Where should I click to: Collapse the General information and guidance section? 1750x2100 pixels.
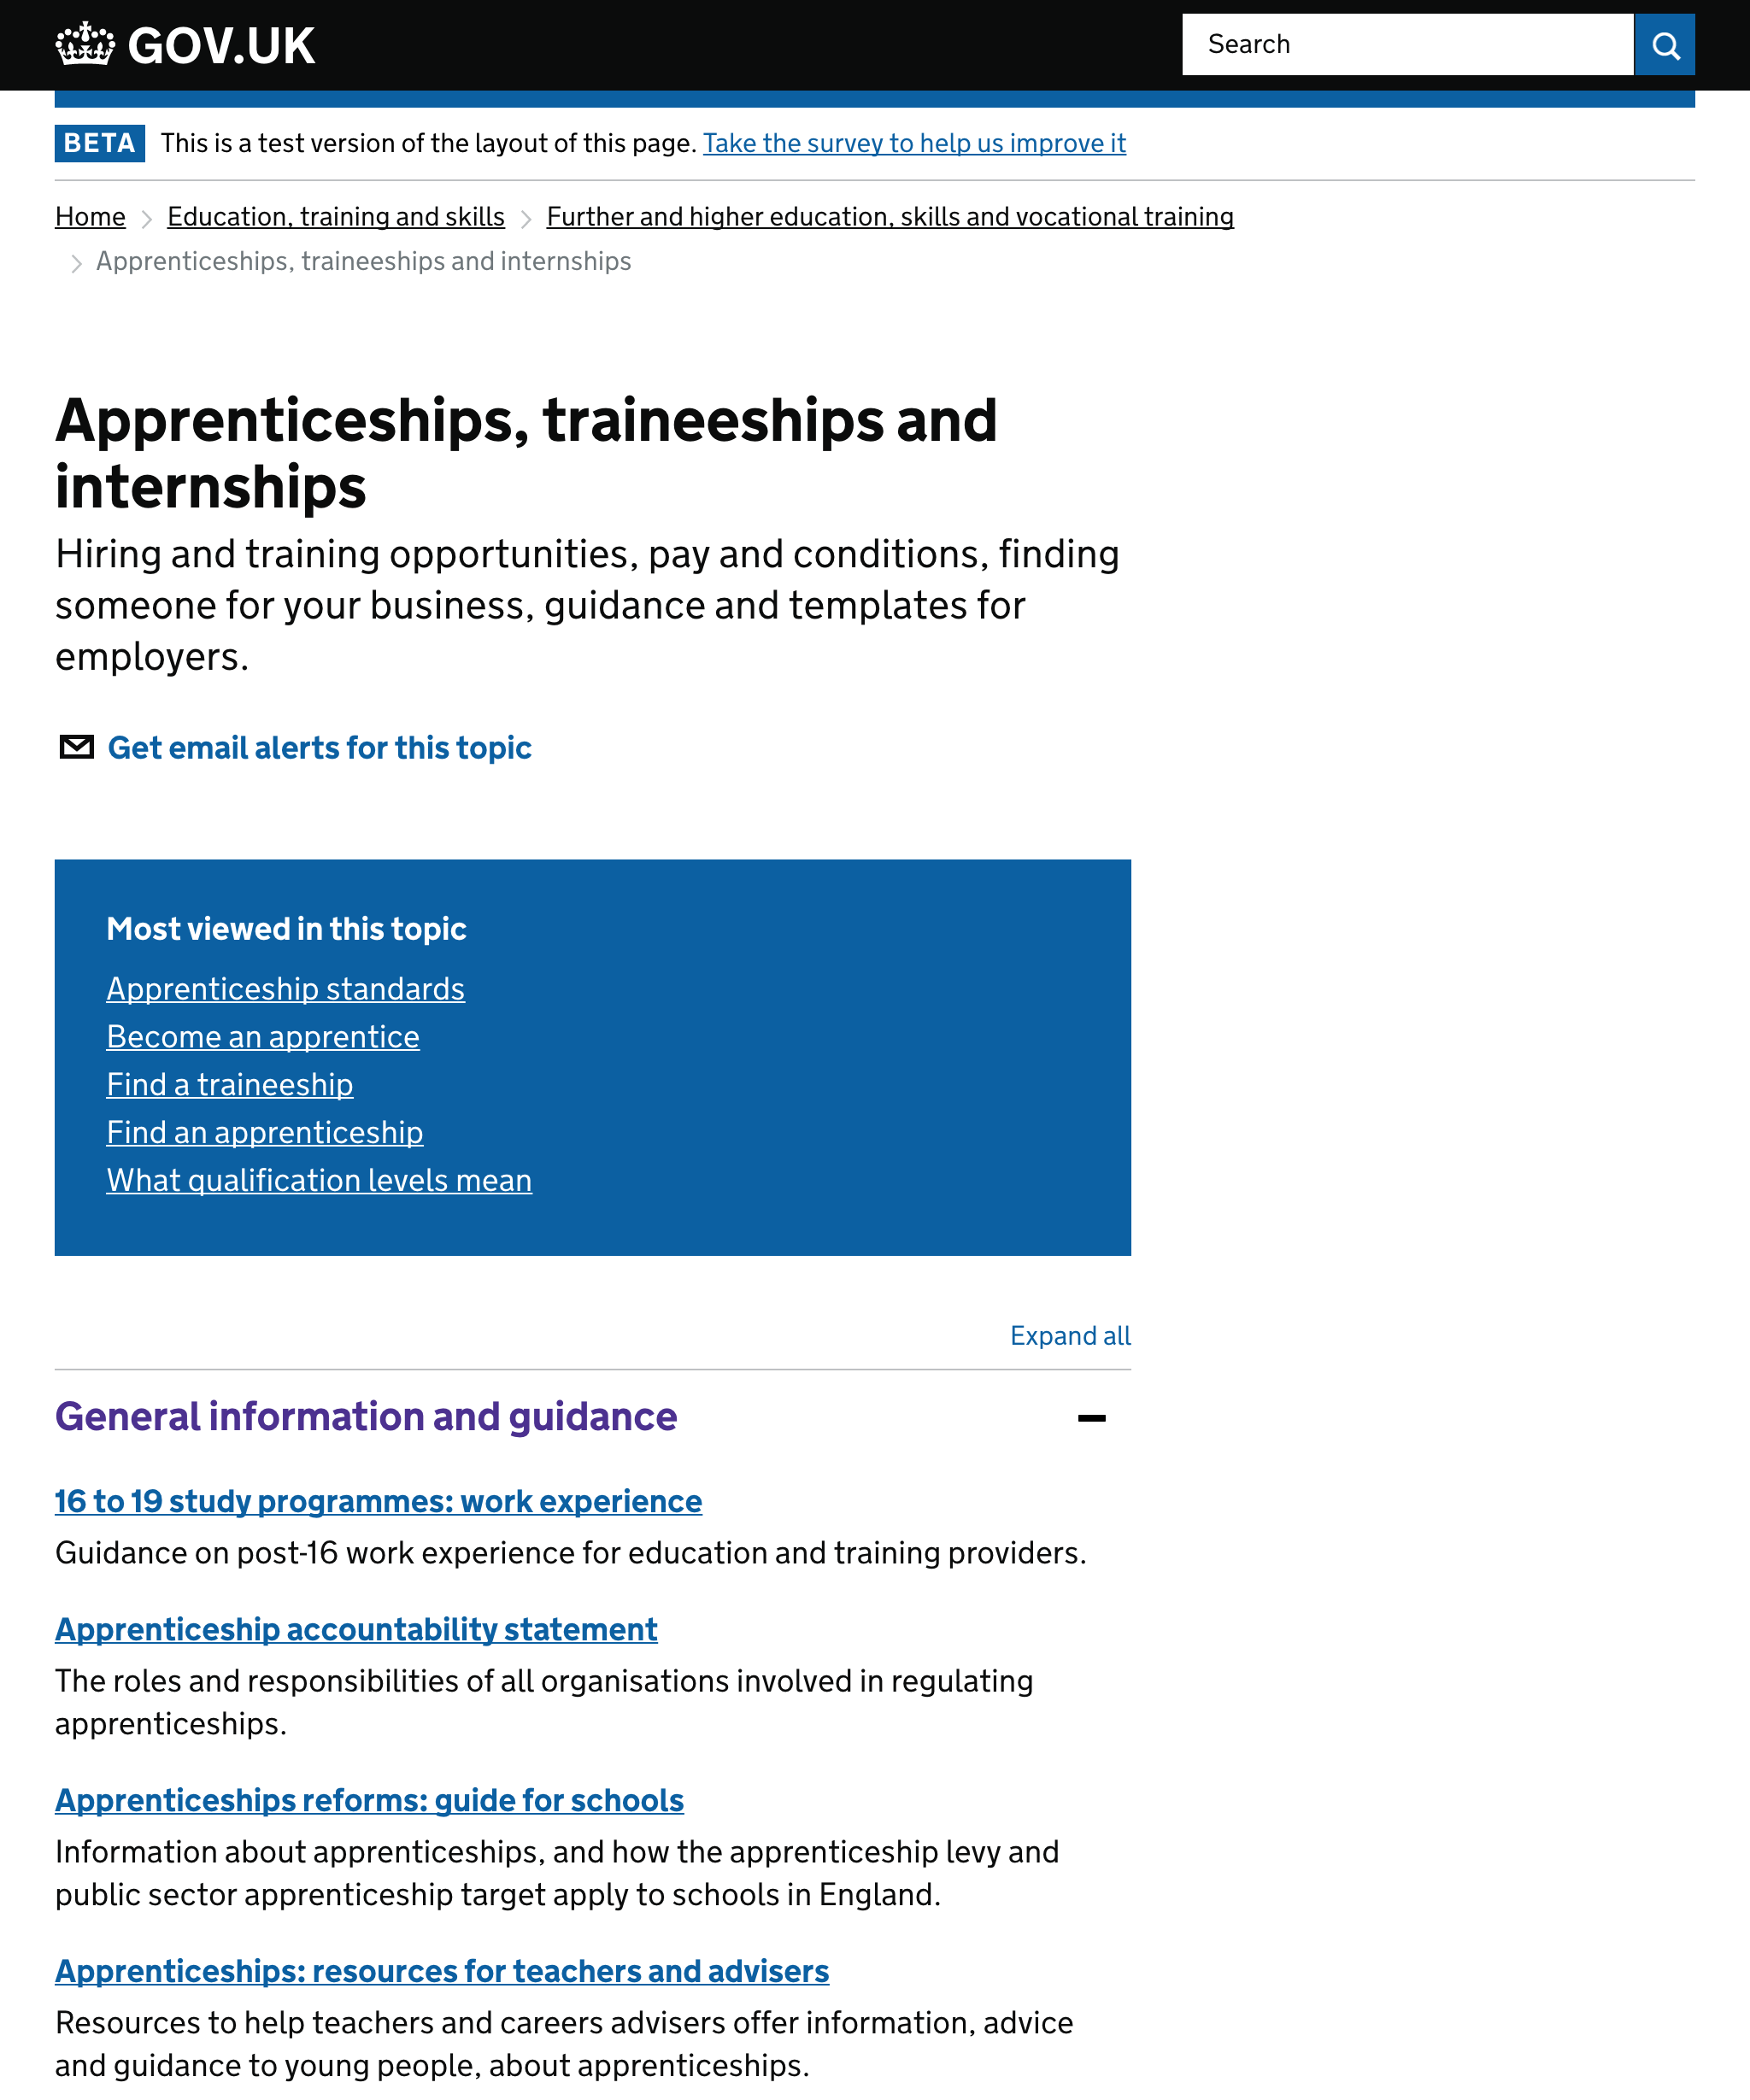[1090, 1417]
